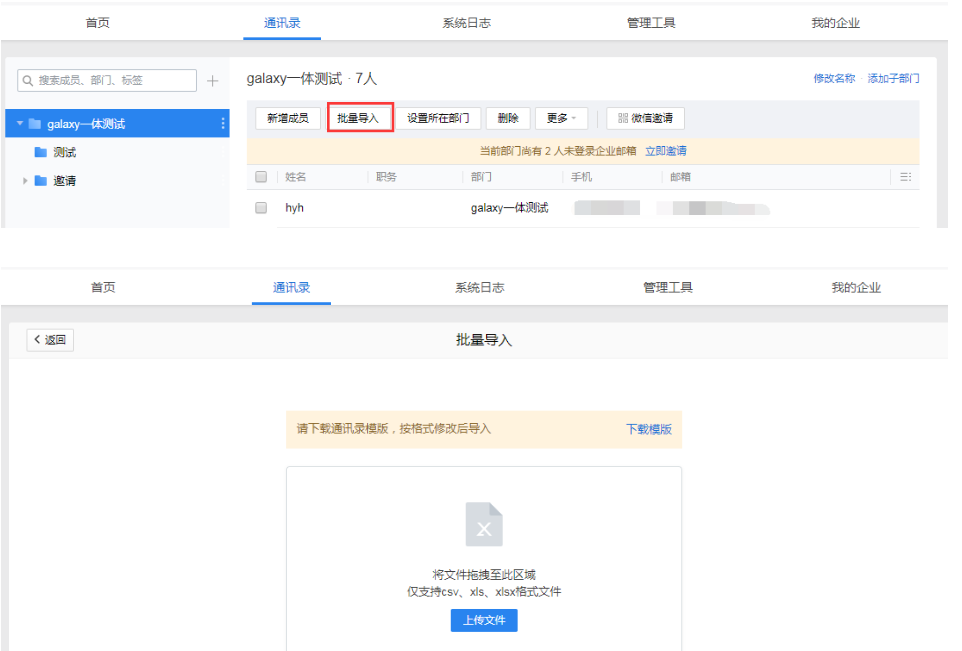962x651 pixels.
Task: Click the 搜索成员、部门、标签 search field
Action: (x=114, y=81)
